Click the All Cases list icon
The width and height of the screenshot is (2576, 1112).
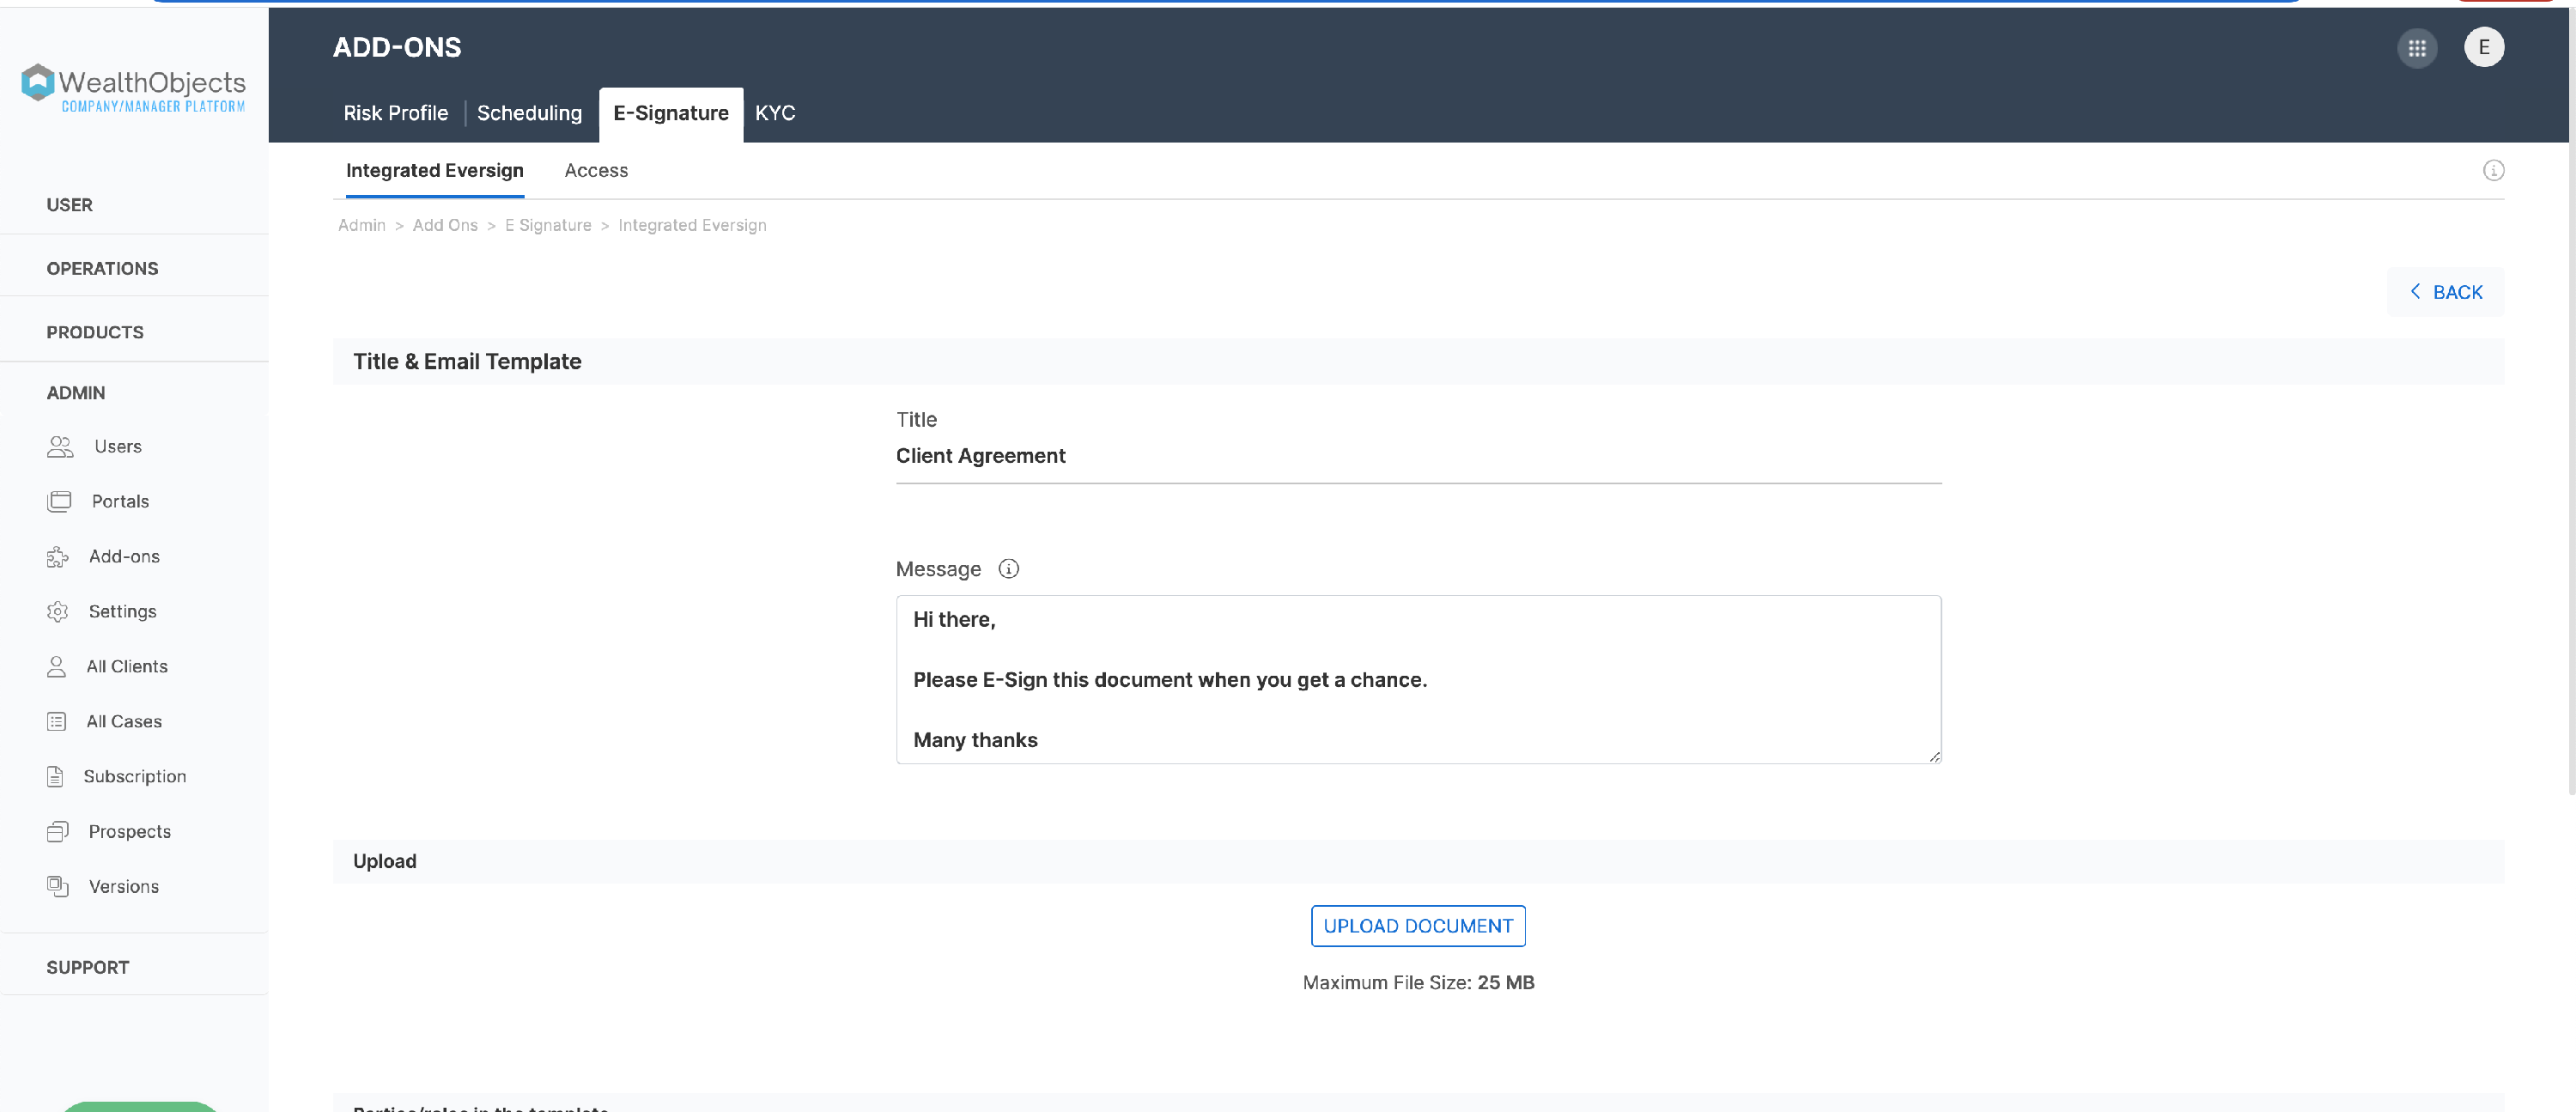click(56, 722)
